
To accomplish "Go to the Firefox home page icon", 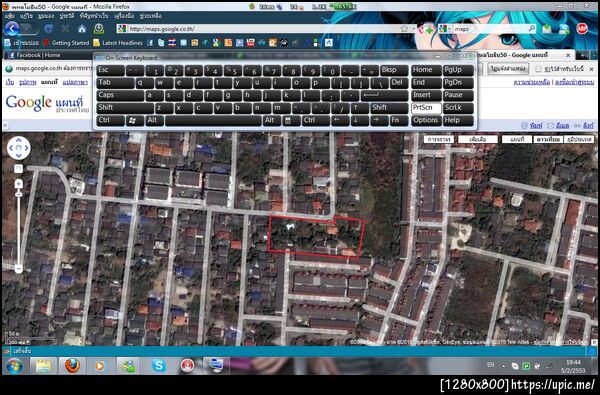I will point(82,29).
